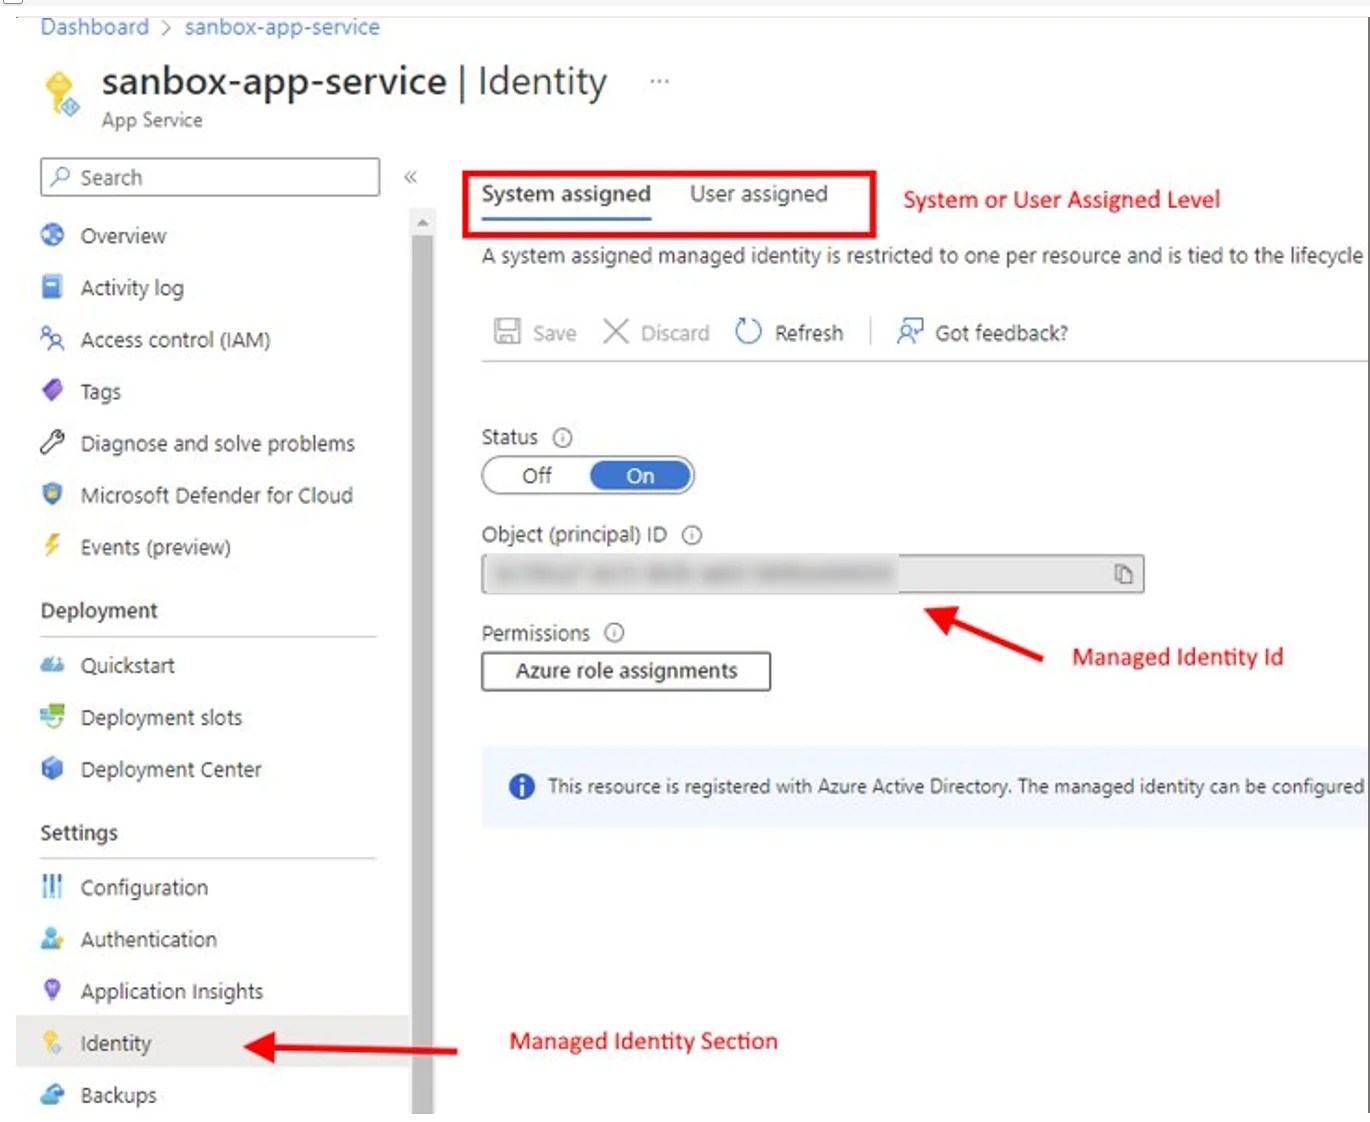Copy the Object (principal) ID value
This screenshot has width=1370, height=1122.
(1123, 573)
